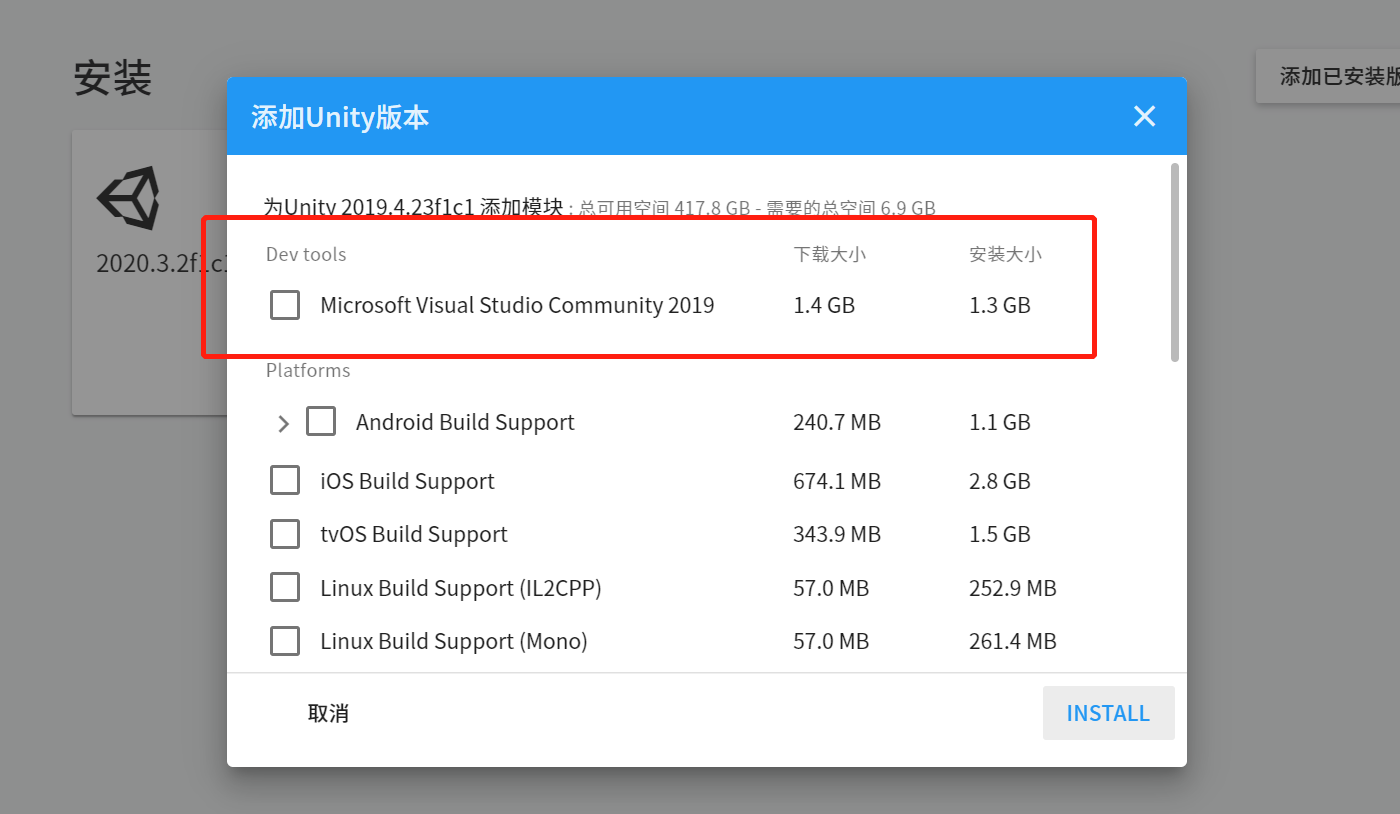
Task: Click the dialog's vertical scrollbar thumb
Action: (x=1175, y=261)
